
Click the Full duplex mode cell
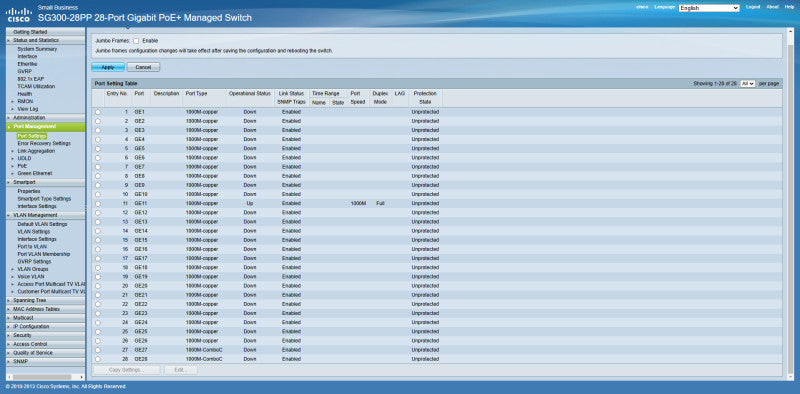point(380,203)
